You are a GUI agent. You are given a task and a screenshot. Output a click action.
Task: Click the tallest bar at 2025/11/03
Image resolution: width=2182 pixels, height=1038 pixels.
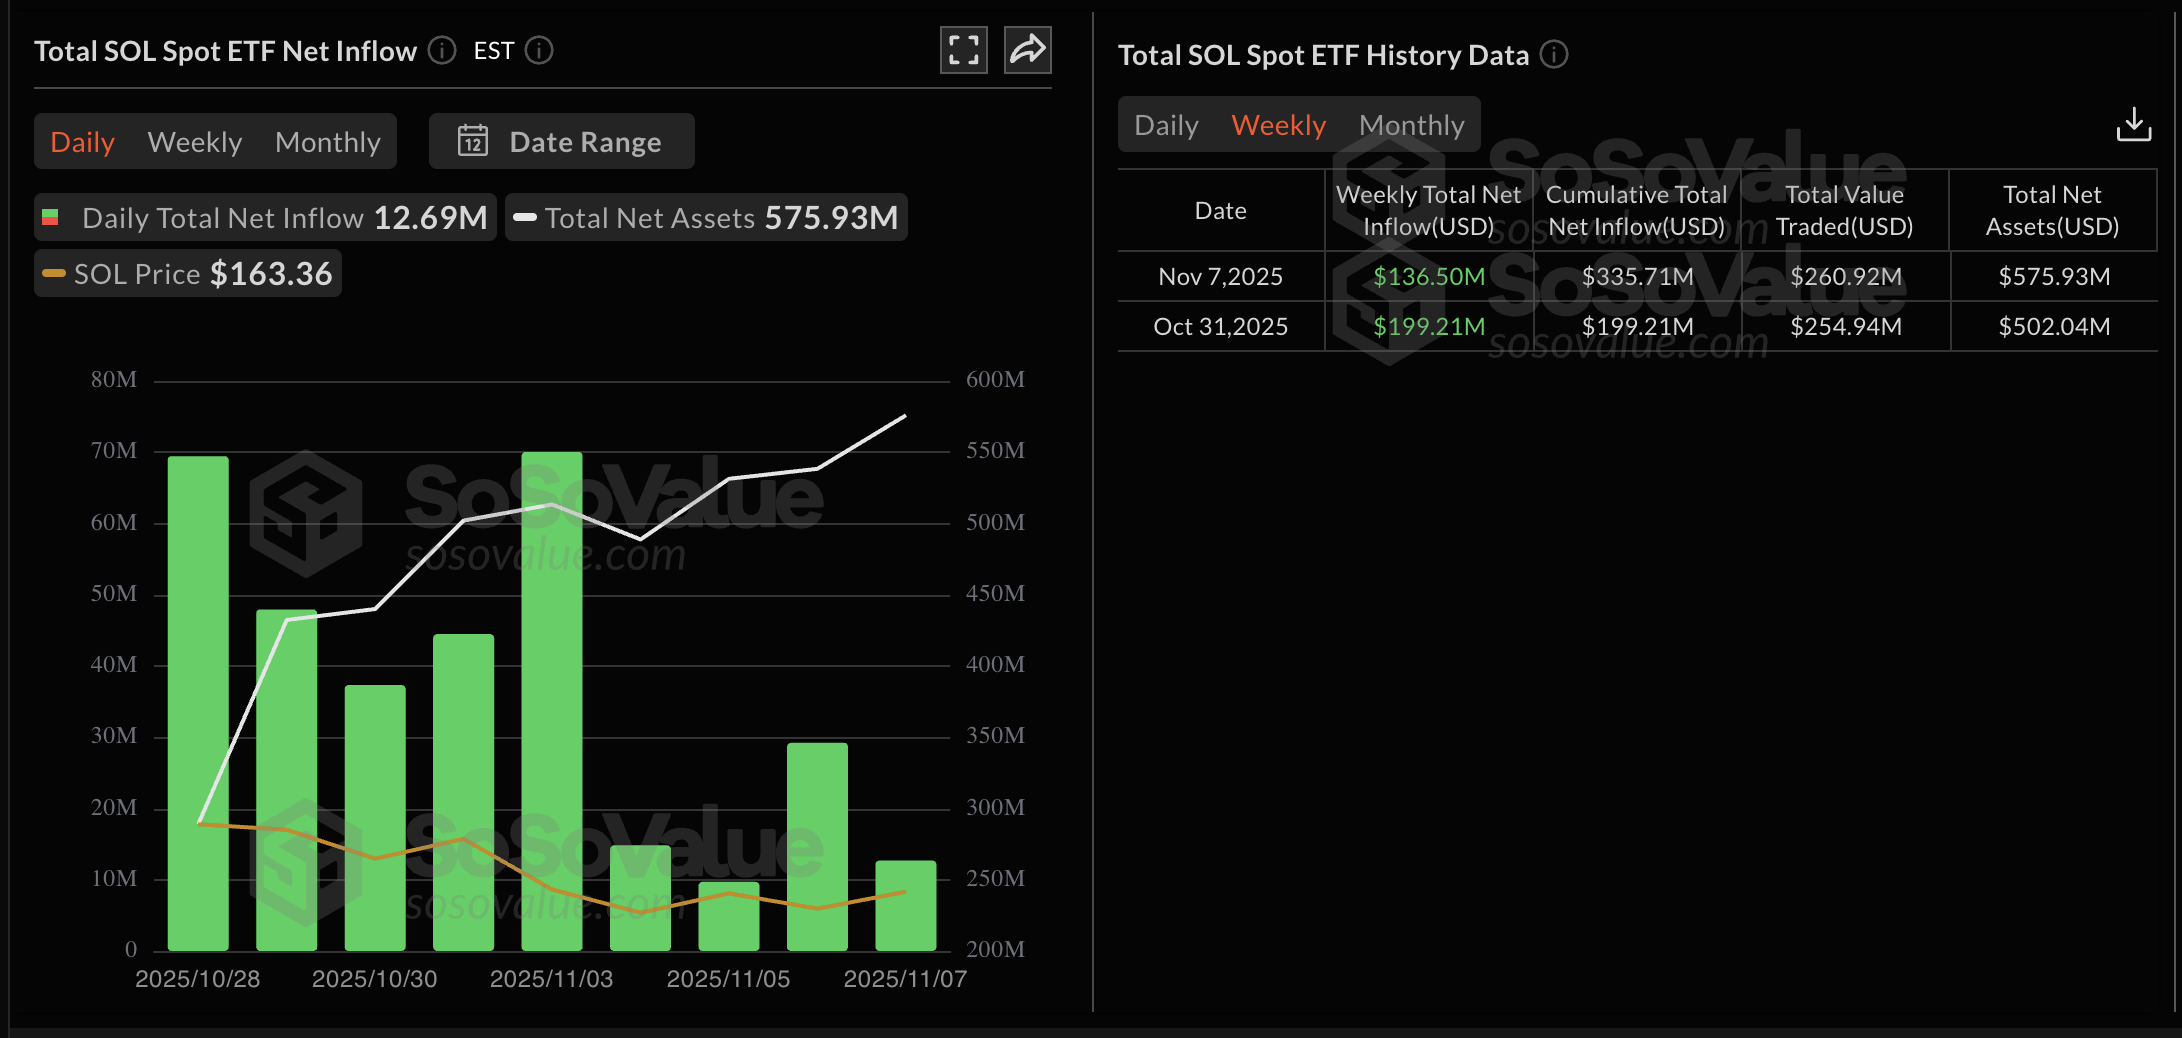[550, 700]
